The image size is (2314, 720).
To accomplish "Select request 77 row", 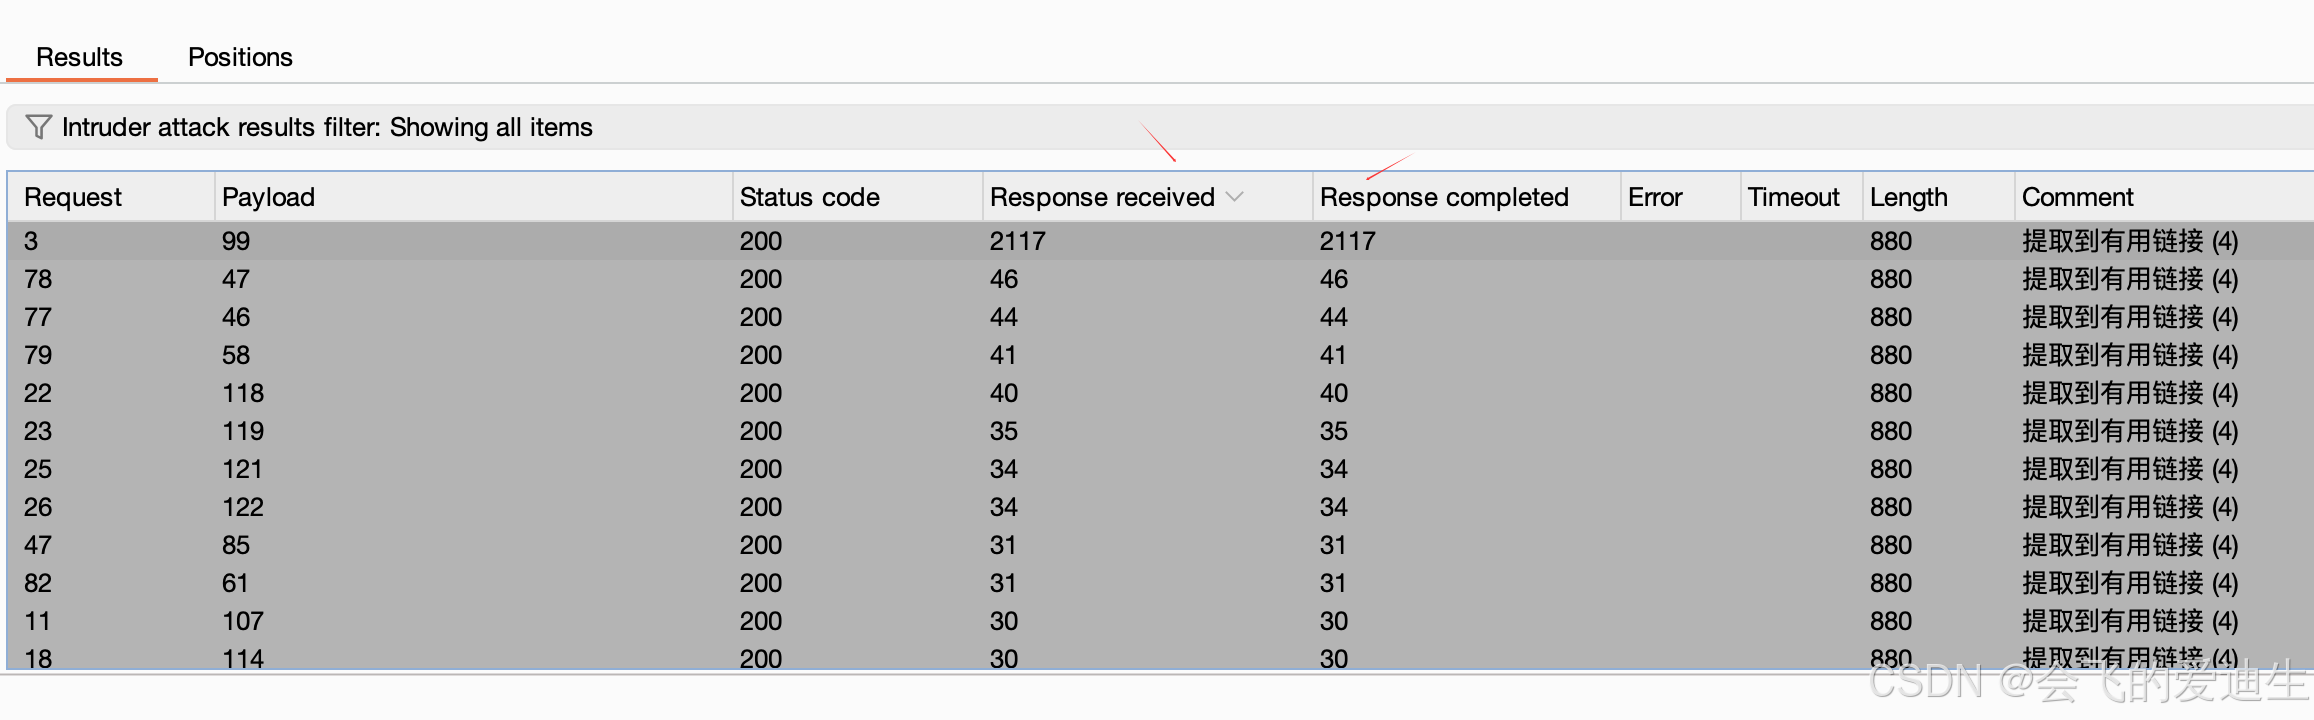I will (x=1160, y=317).
